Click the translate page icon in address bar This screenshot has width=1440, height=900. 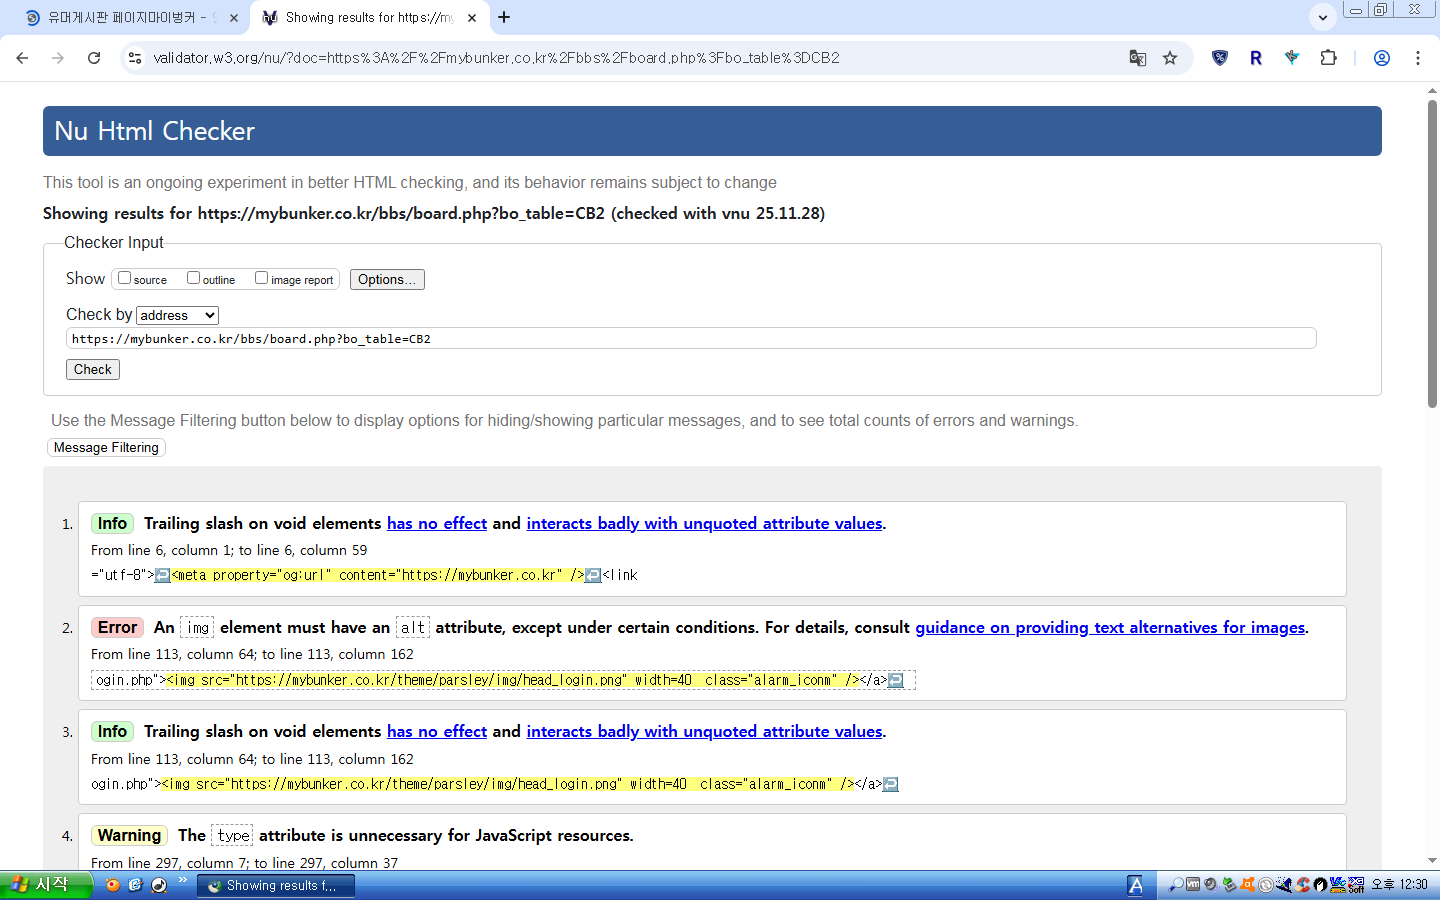coord(1137,58)
